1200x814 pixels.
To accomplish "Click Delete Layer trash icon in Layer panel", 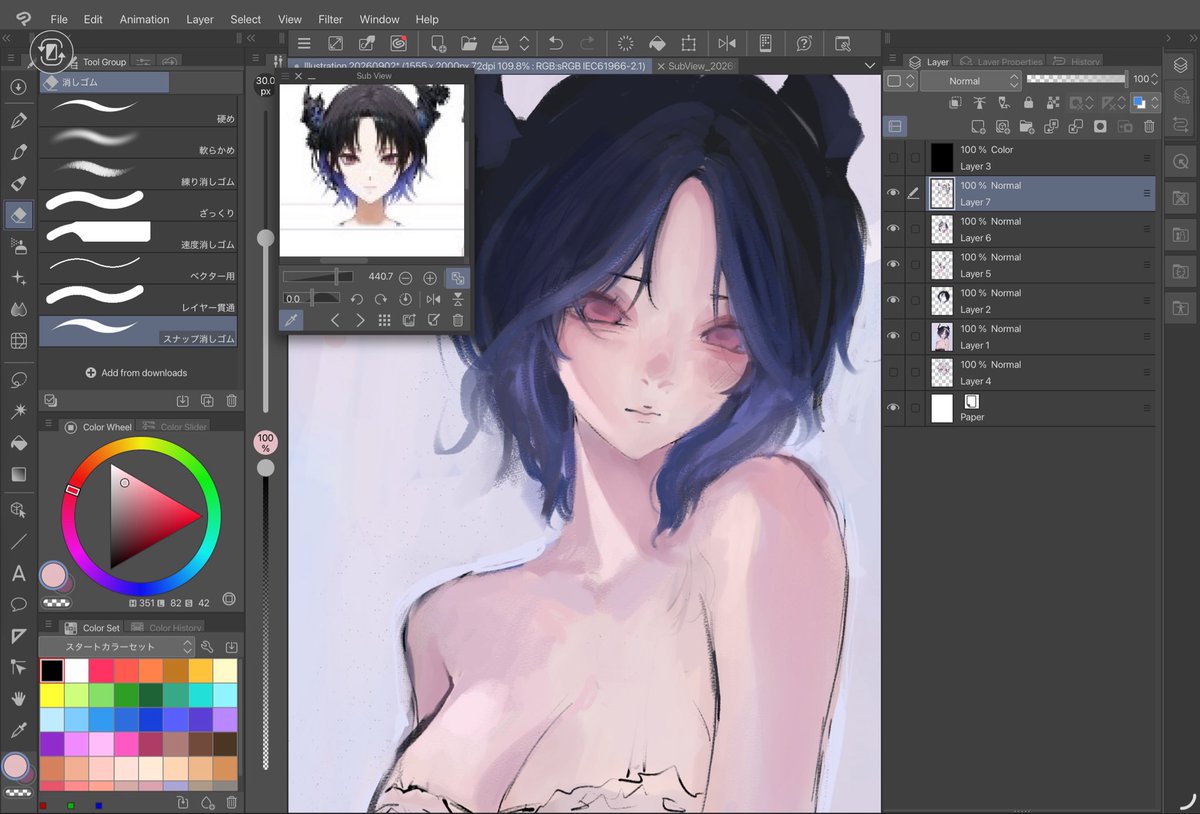I will point(1149,127).
